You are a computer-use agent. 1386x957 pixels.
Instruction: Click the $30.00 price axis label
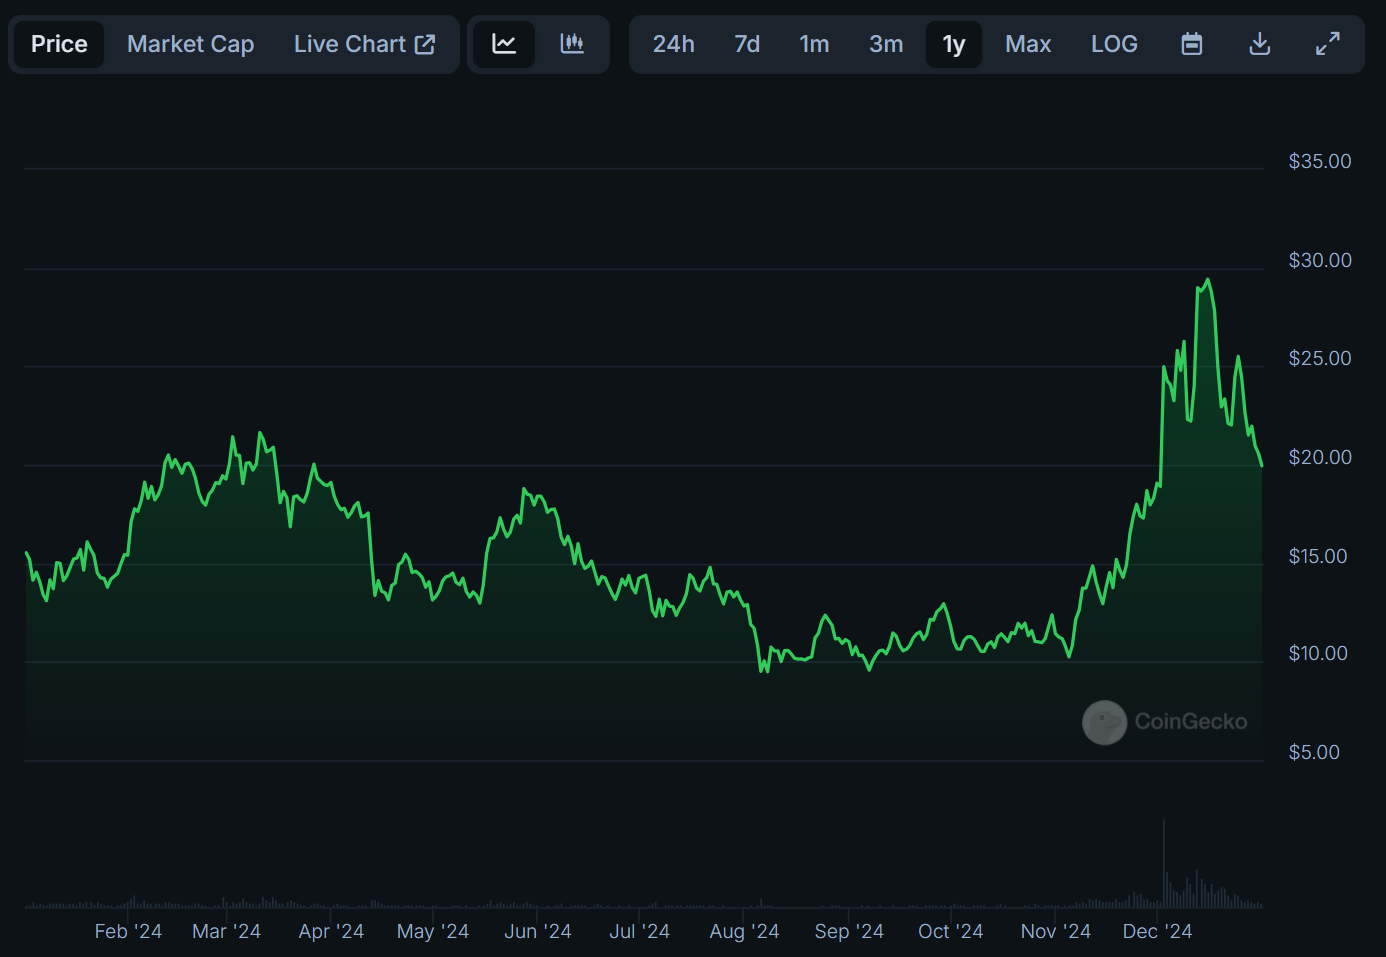click(1319, 260)
